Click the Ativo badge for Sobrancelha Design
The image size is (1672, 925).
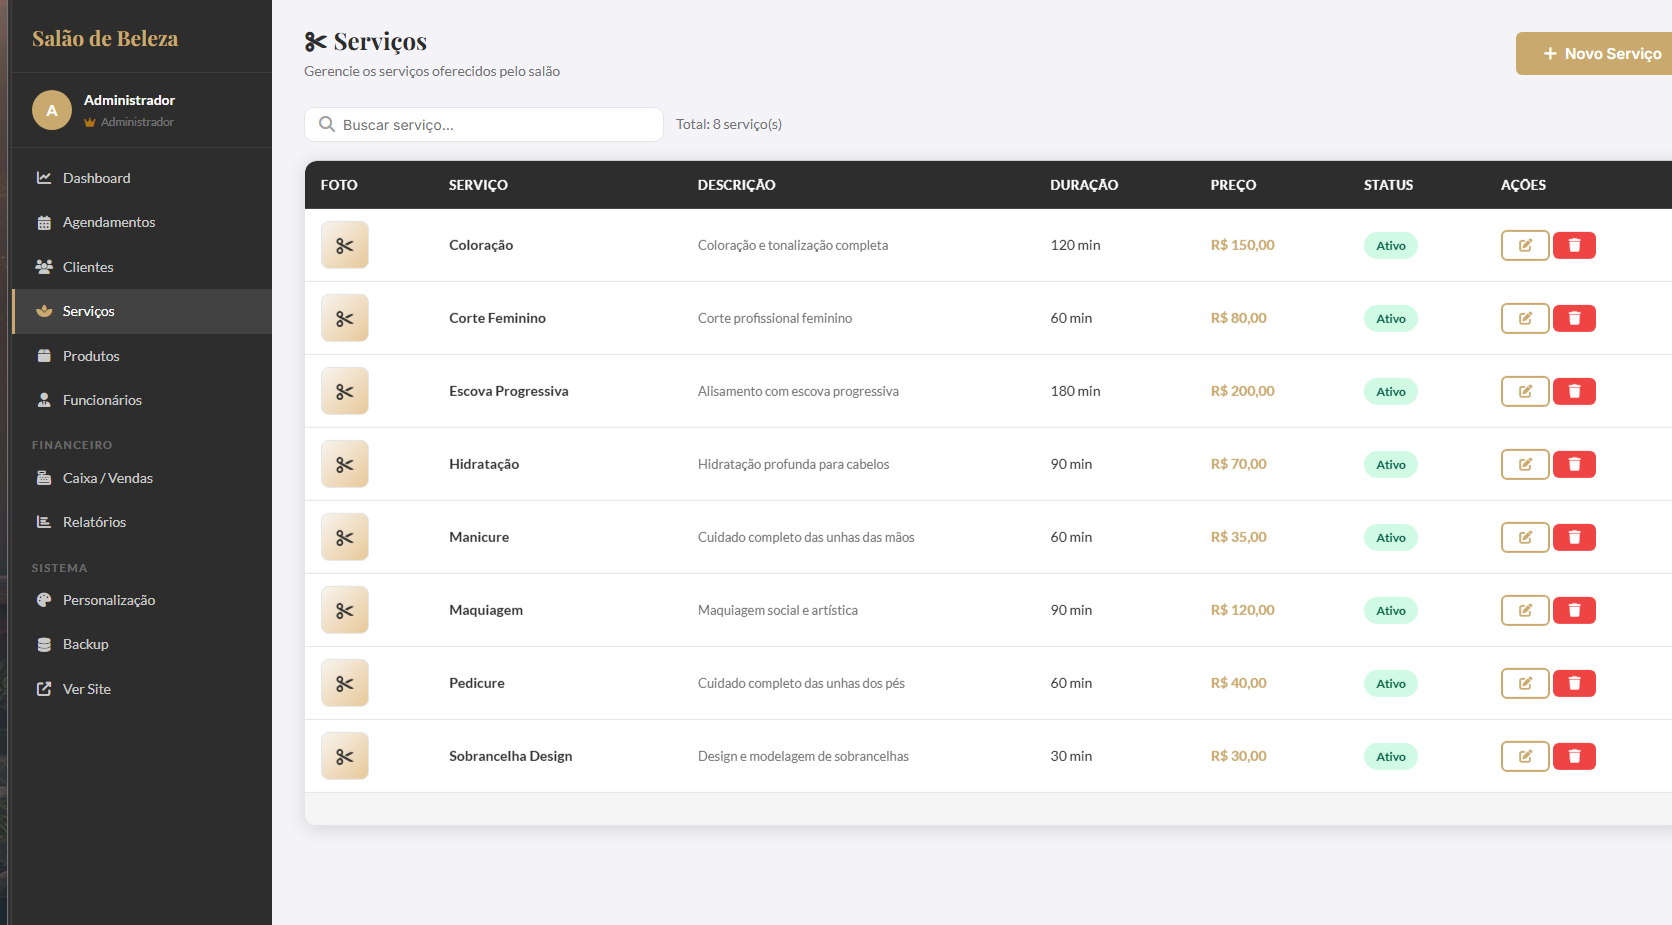coord(1391,756)
